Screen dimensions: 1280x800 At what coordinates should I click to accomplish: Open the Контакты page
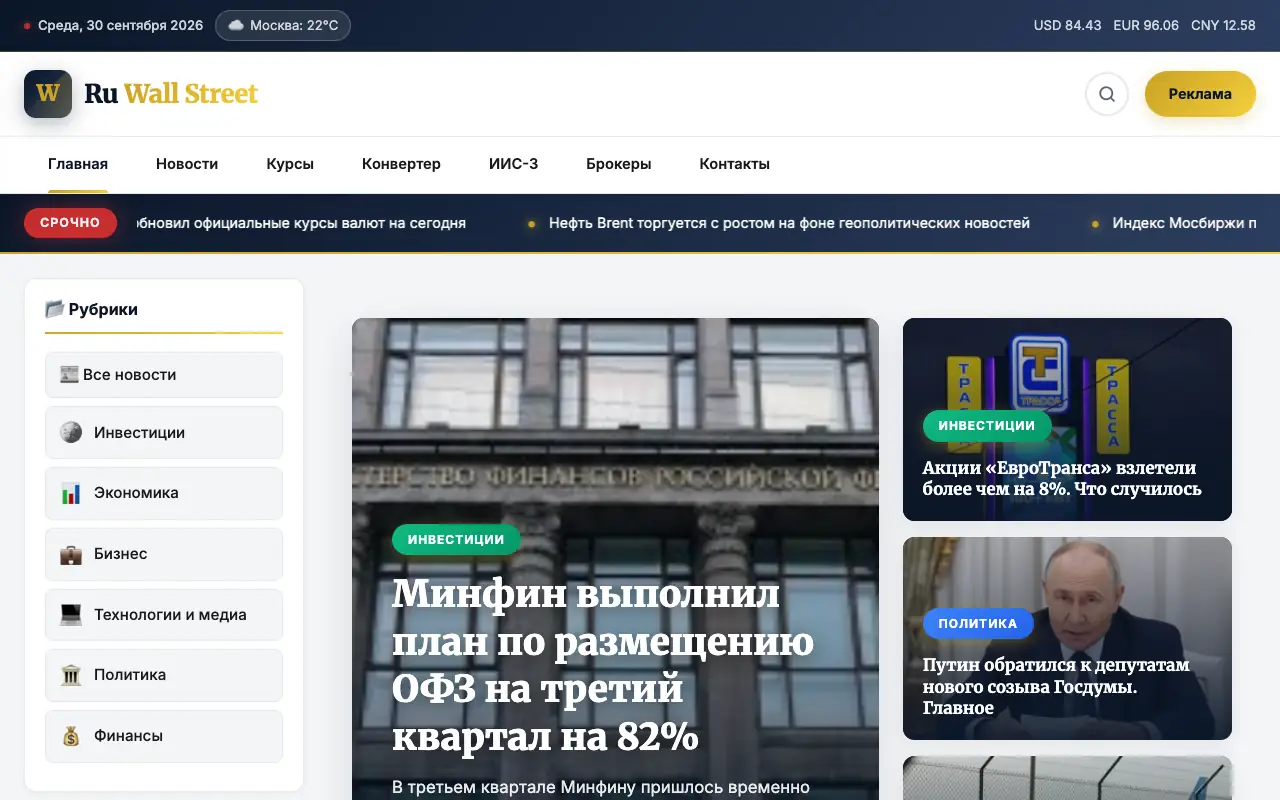pos(734,164)
